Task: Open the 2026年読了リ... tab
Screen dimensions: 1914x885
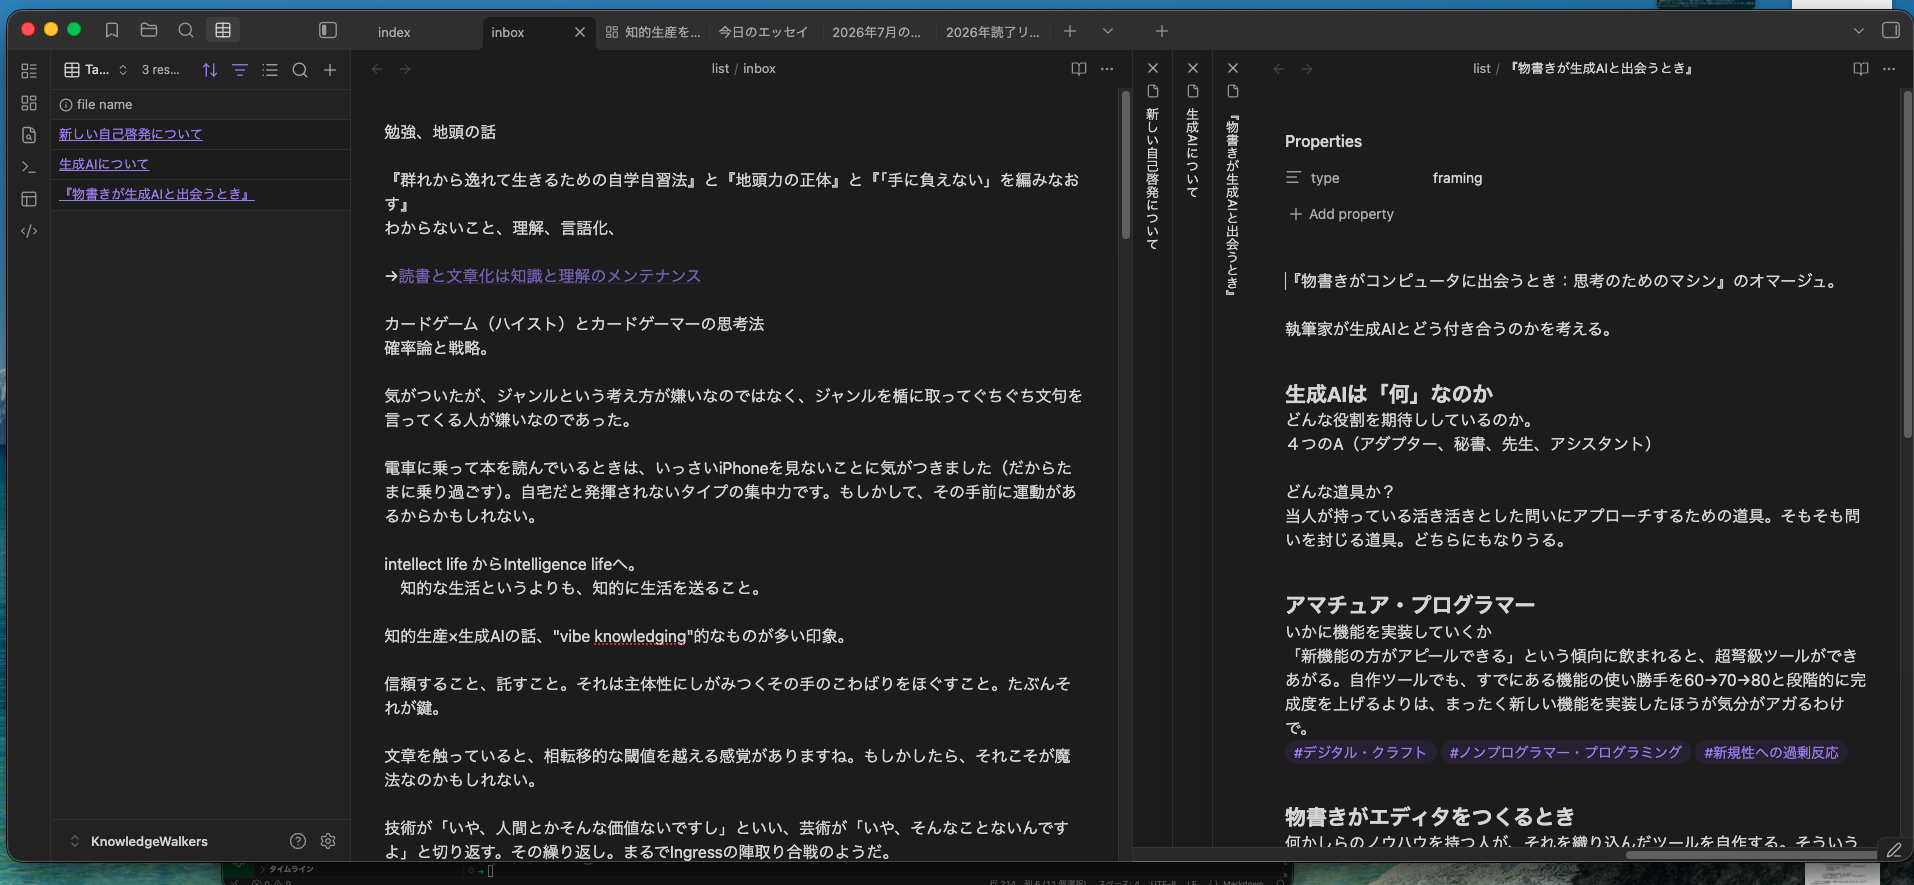Action: coord(992,32)
